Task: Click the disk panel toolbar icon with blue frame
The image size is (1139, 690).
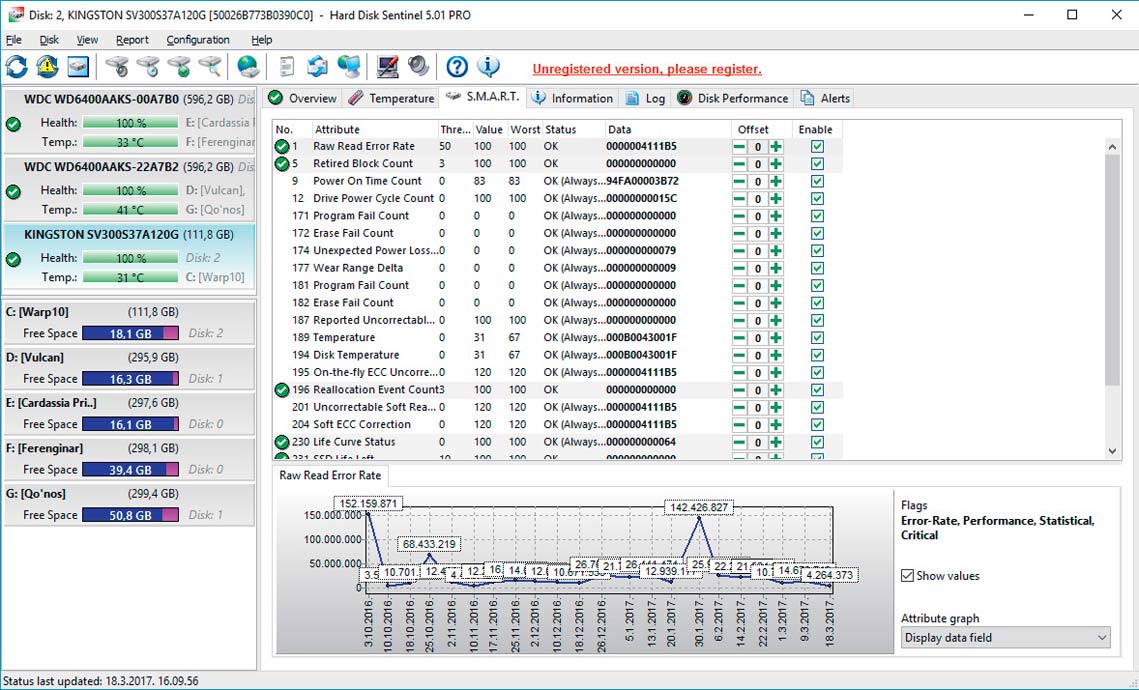Action: point(78,68)
